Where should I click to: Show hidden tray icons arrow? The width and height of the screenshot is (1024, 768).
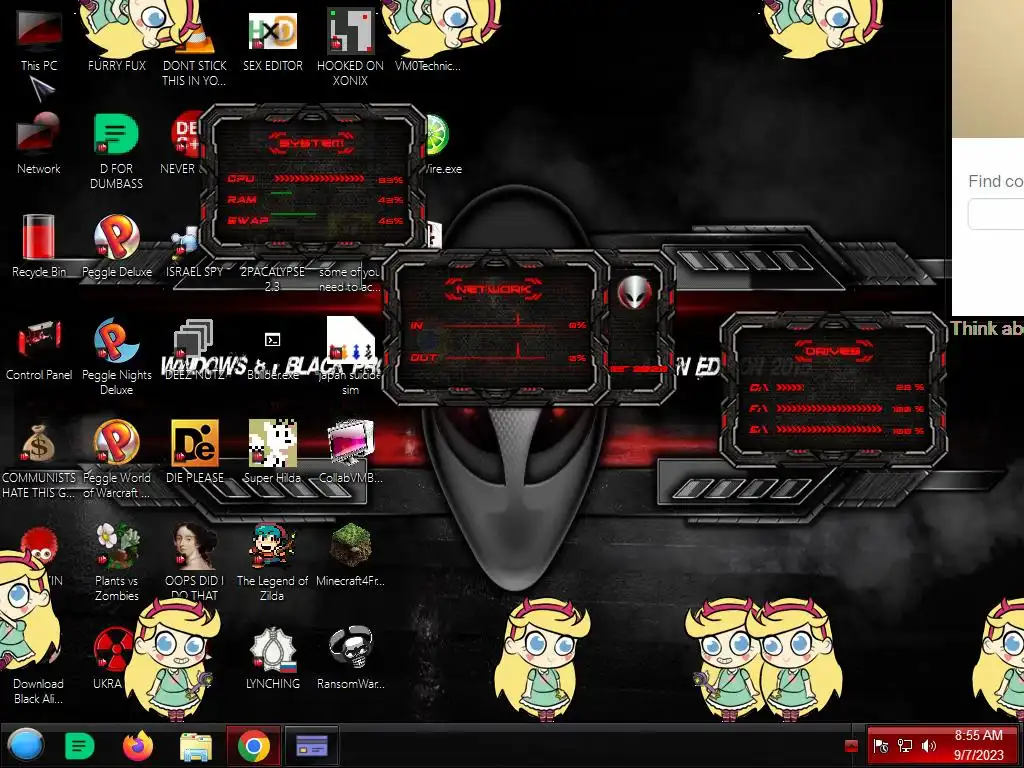tap(851, 745)
